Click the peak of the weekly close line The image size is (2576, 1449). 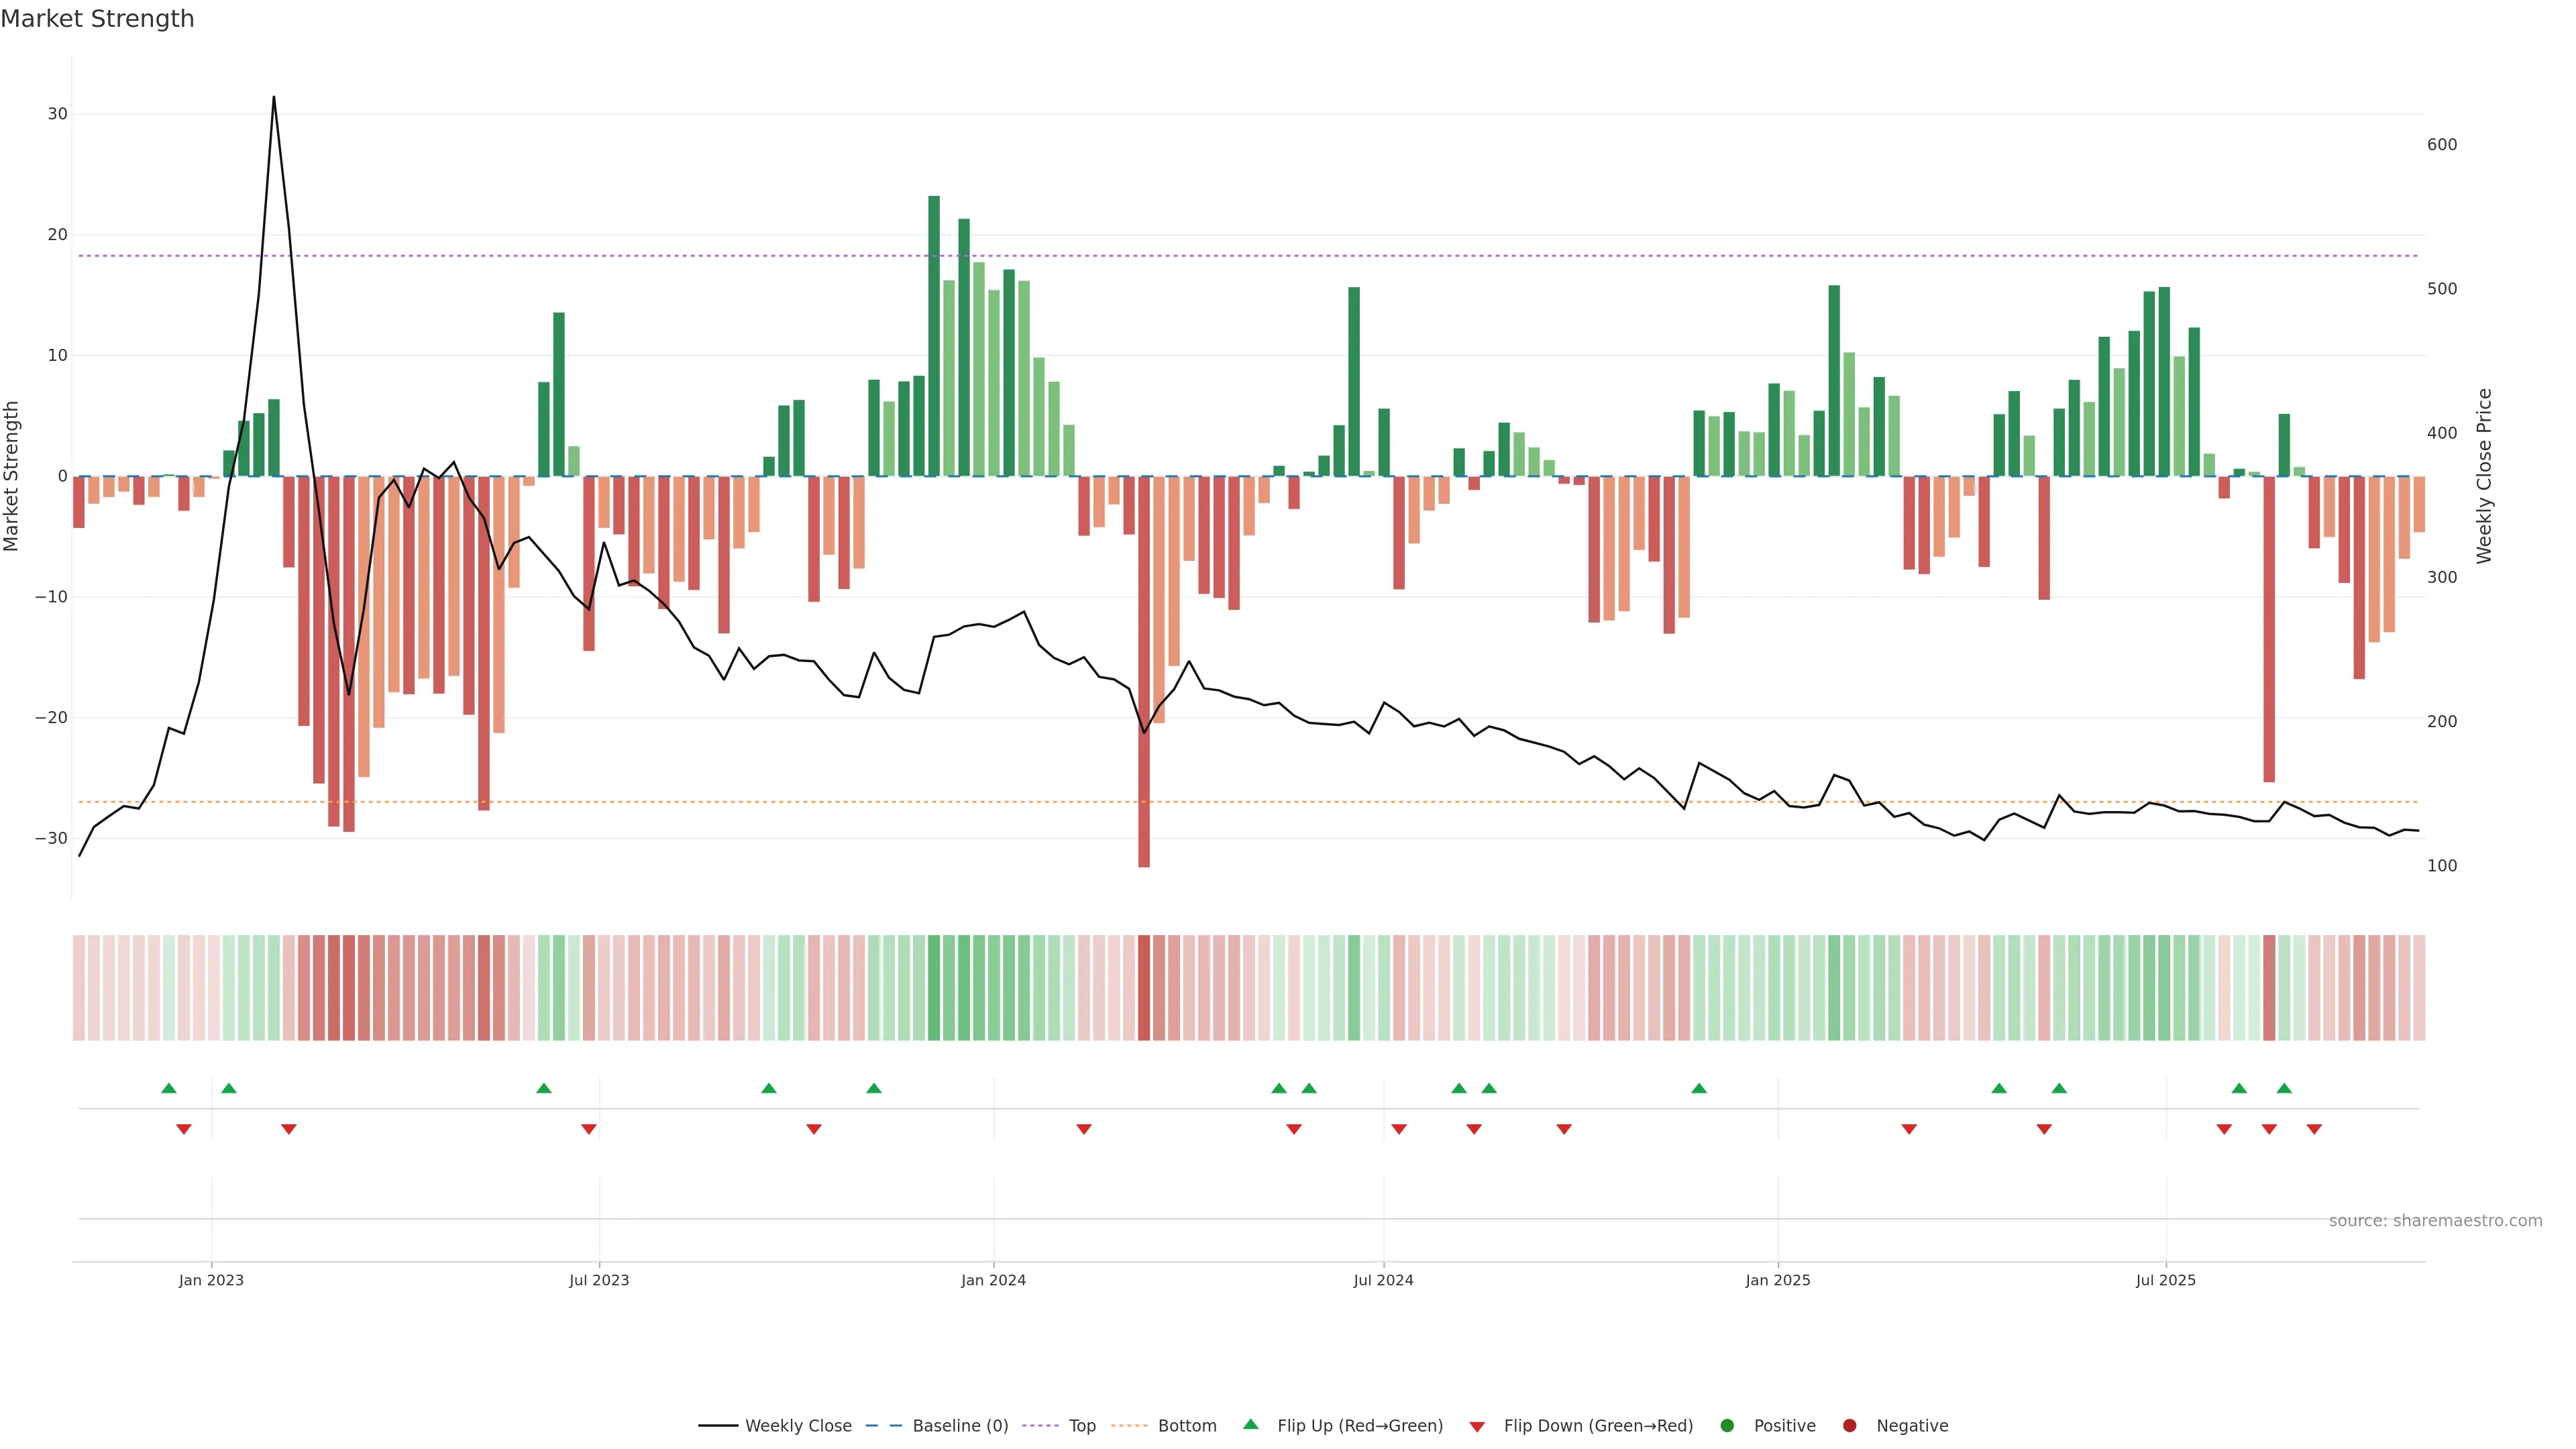click(x=274, y=98)
